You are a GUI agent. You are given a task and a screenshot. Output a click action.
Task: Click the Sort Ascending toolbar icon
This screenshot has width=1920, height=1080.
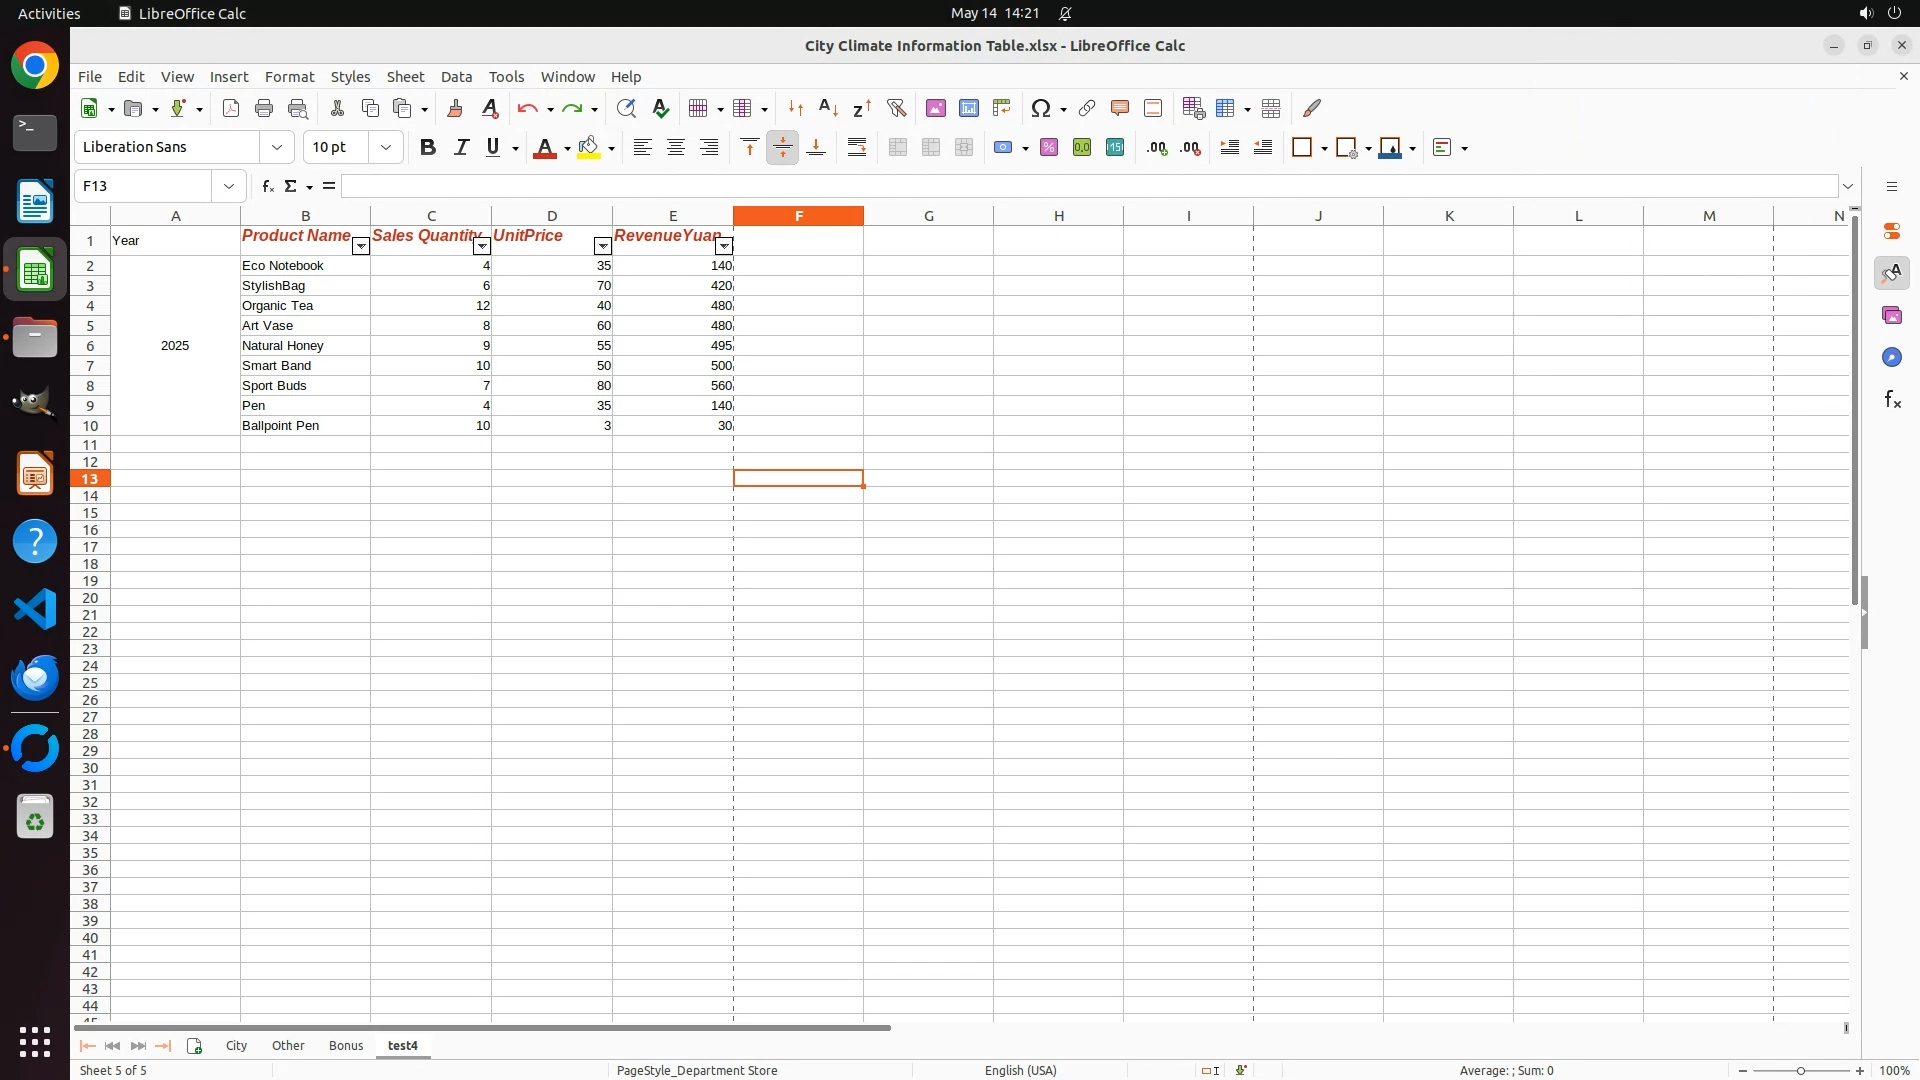(828, 108)
